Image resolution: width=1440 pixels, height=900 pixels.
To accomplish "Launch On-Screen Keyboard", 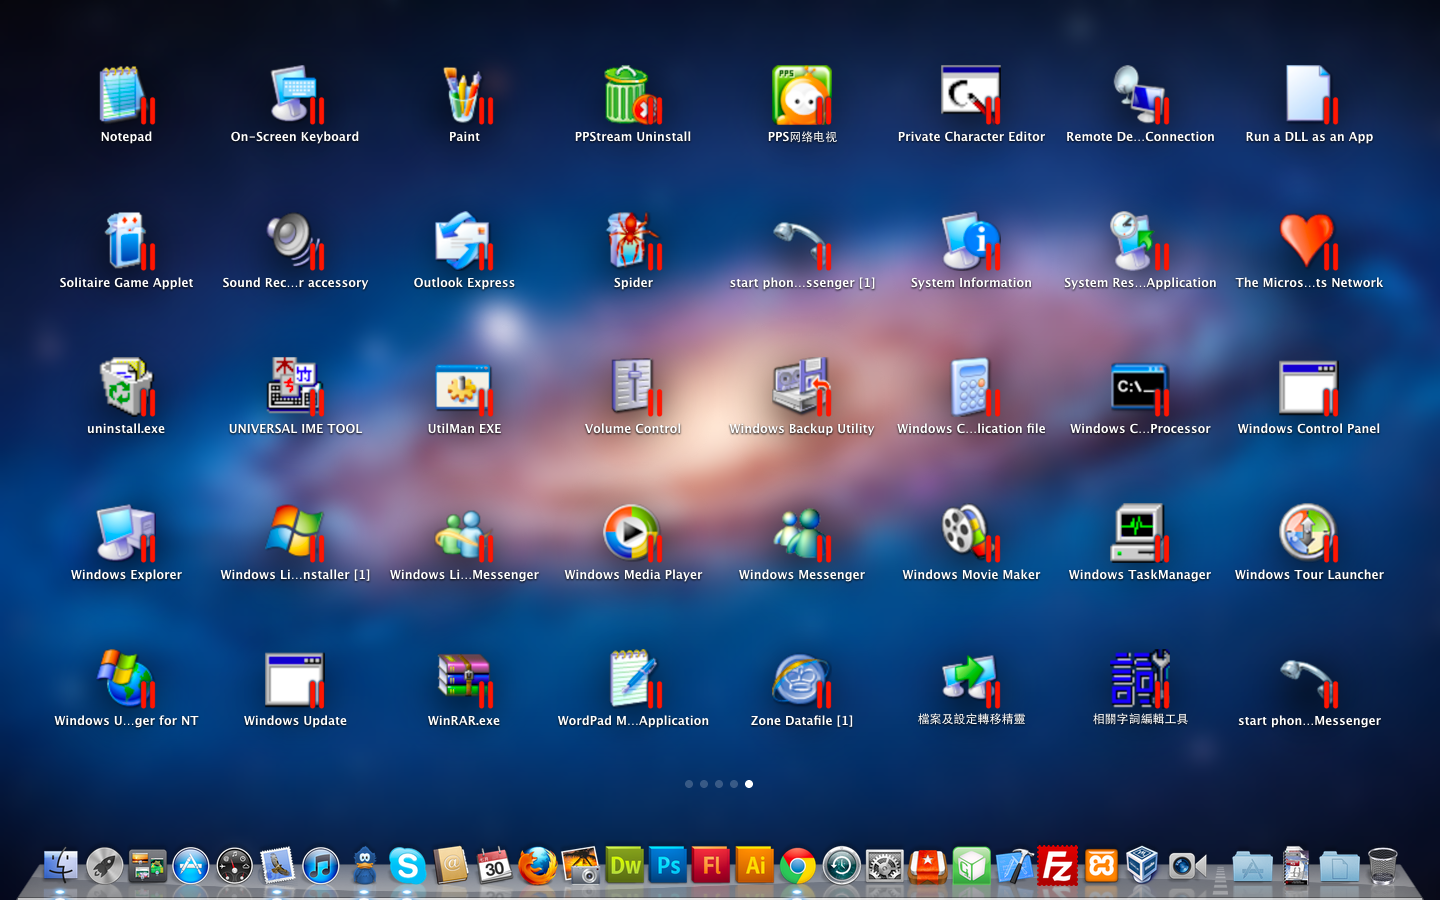I will (x=295, y=95).
